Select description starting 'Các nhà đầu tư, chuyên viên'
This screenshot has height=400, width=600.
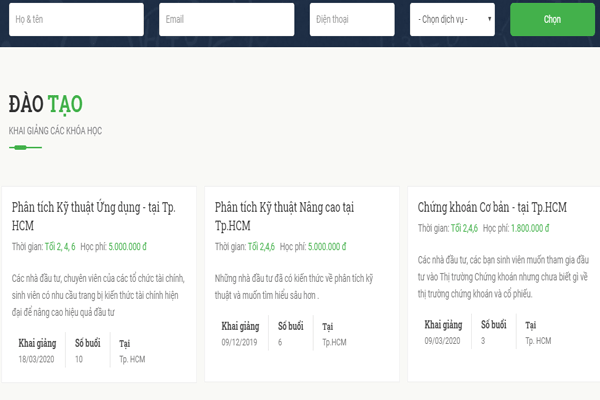(x=98, y=295)
